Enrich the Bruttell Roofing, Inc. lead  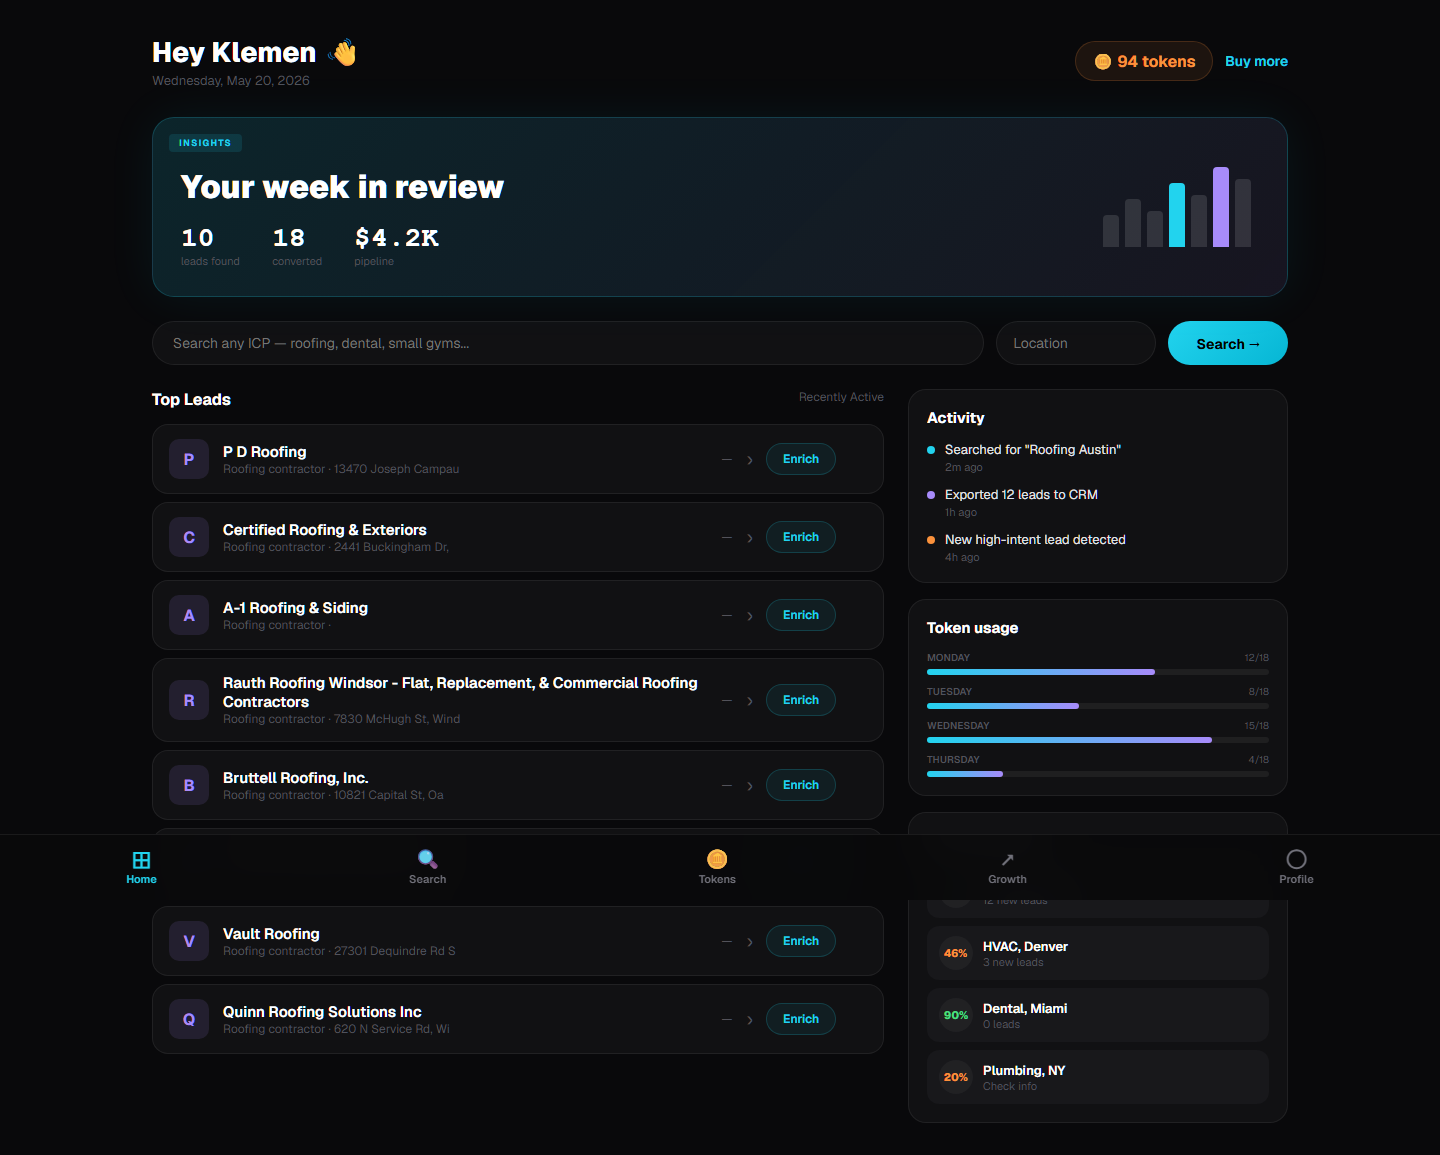[801, 785]
